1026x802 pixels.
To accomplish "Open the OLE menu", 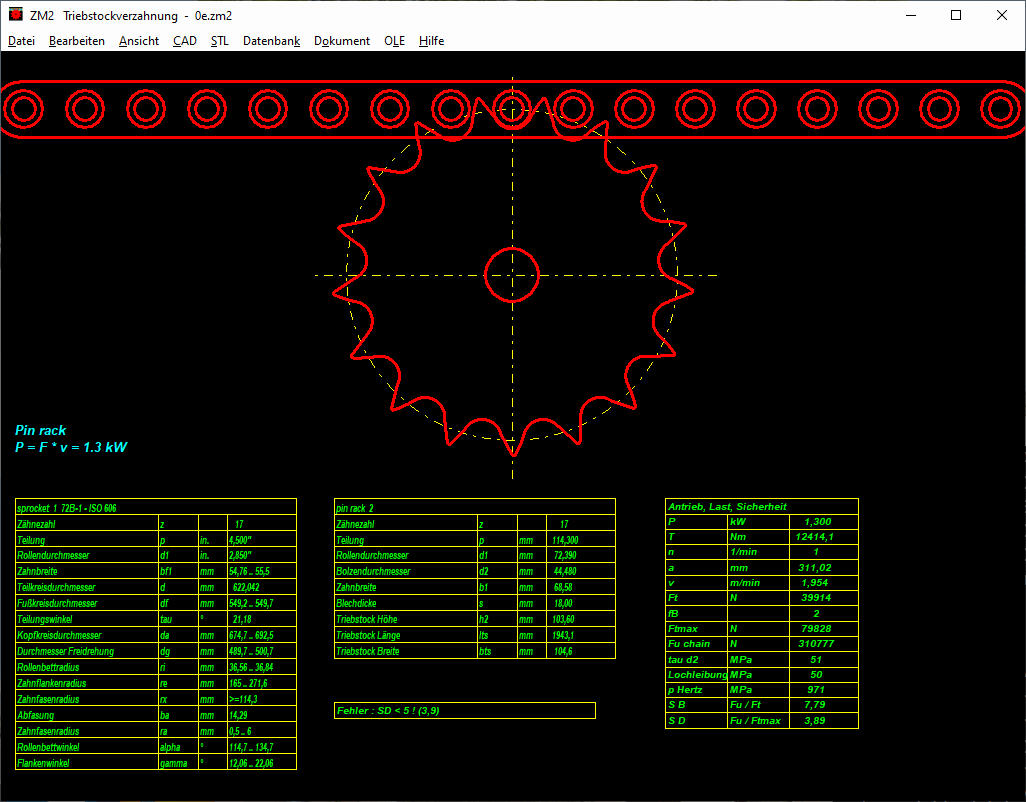I will coord(394,41).
